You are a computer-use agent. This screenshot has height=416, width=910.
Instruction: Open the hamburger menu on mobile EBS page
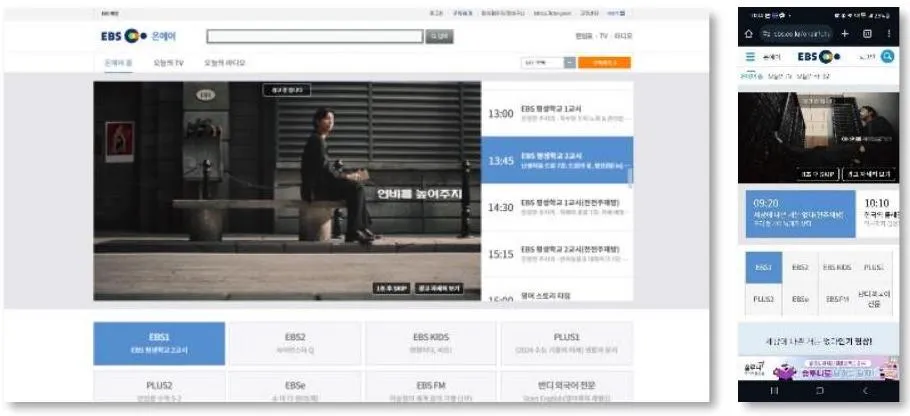pos(750,56)
